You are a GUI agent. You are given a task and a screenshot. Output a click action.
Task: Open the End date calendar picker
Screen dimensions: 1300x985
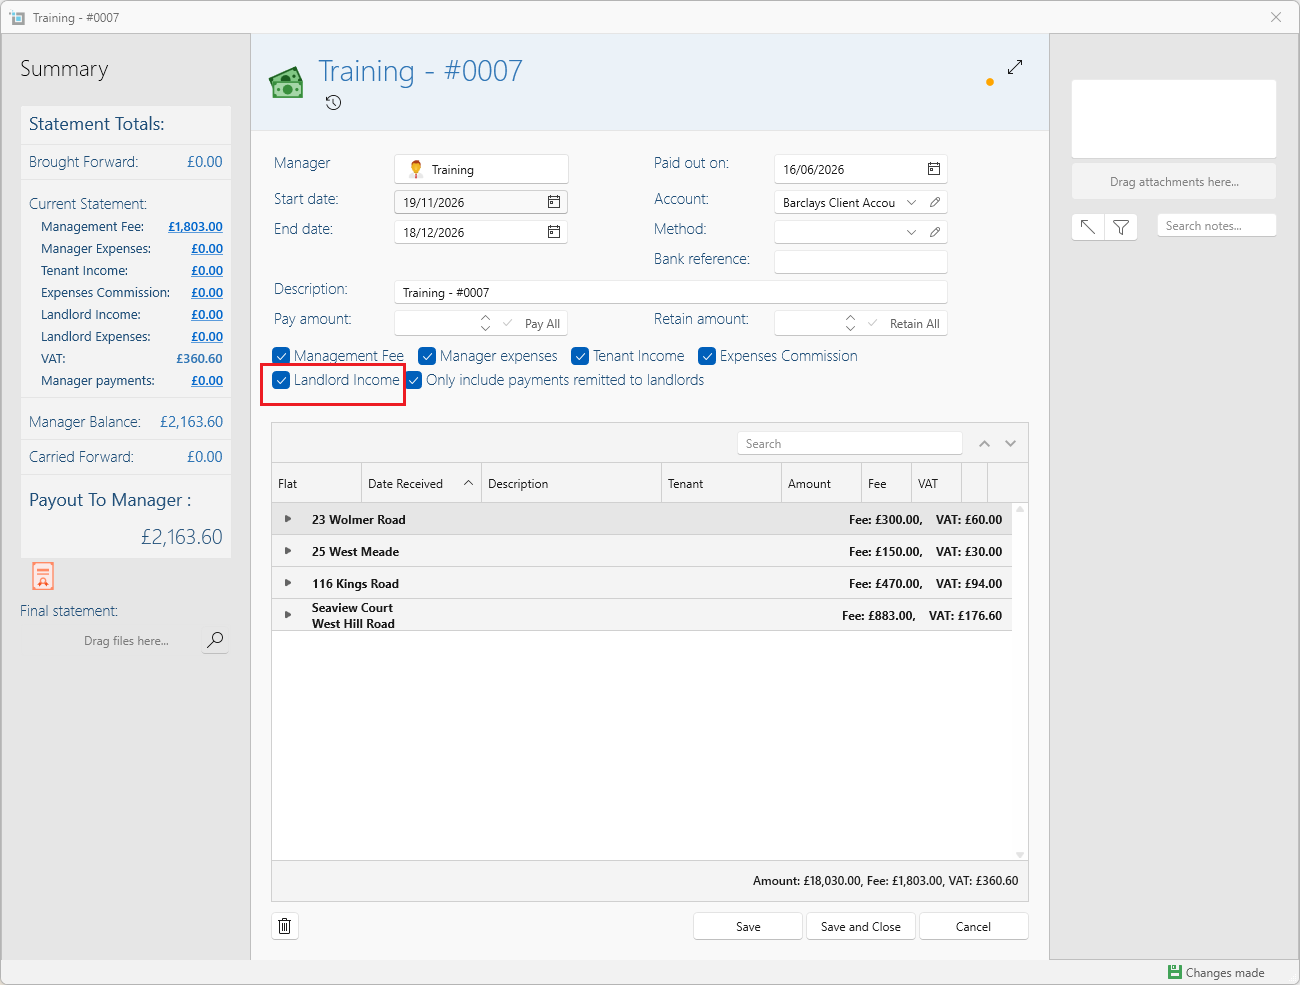pyautogui.click(x=554, y=232)
